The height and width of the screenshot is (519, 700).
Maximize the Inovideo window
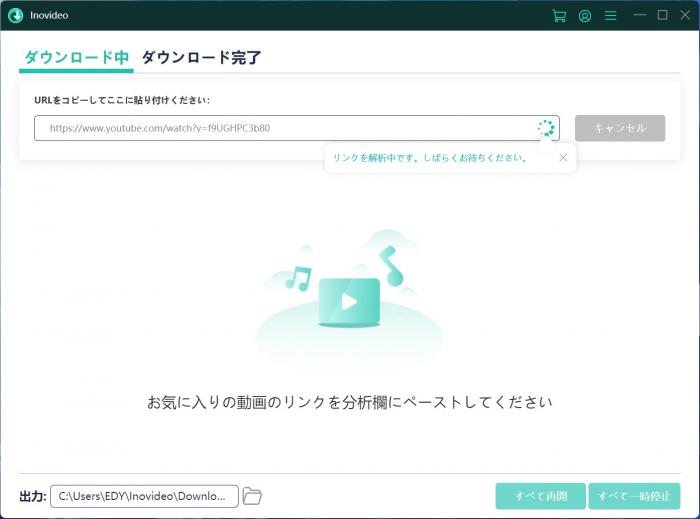[x=662, y=15]
